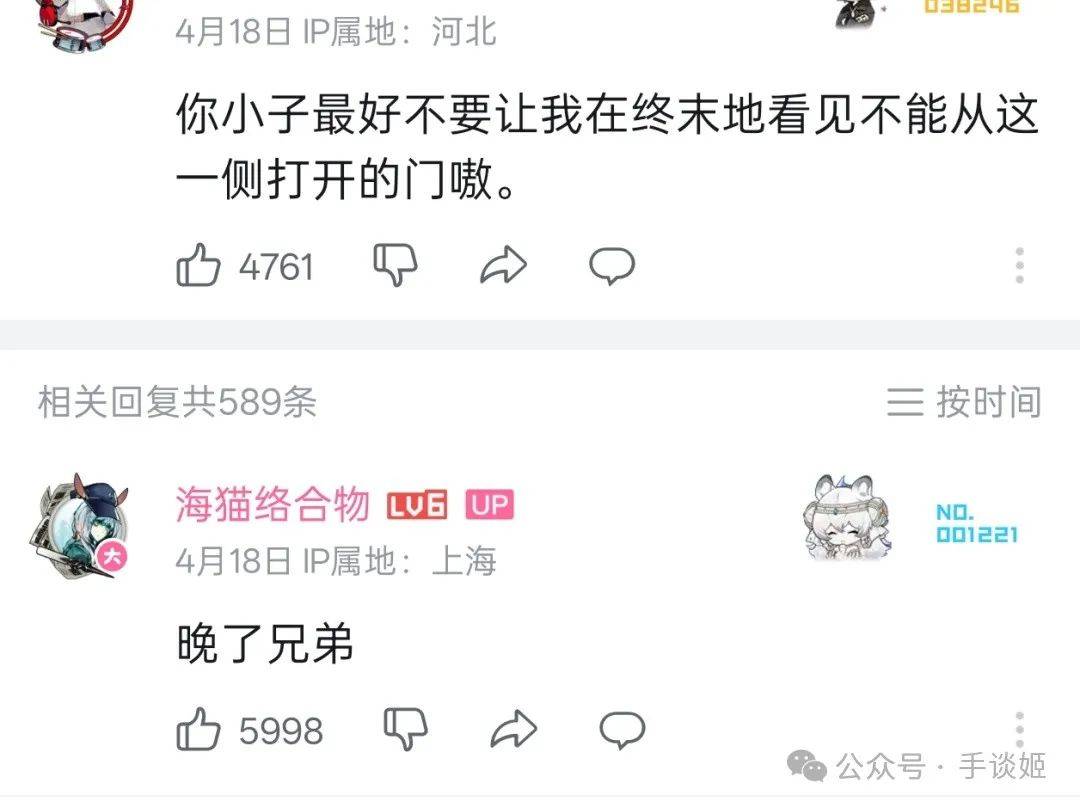The image size is (1080, 809).
Task: Share the 晚了兄弟 reply
Action: (514, 729)
